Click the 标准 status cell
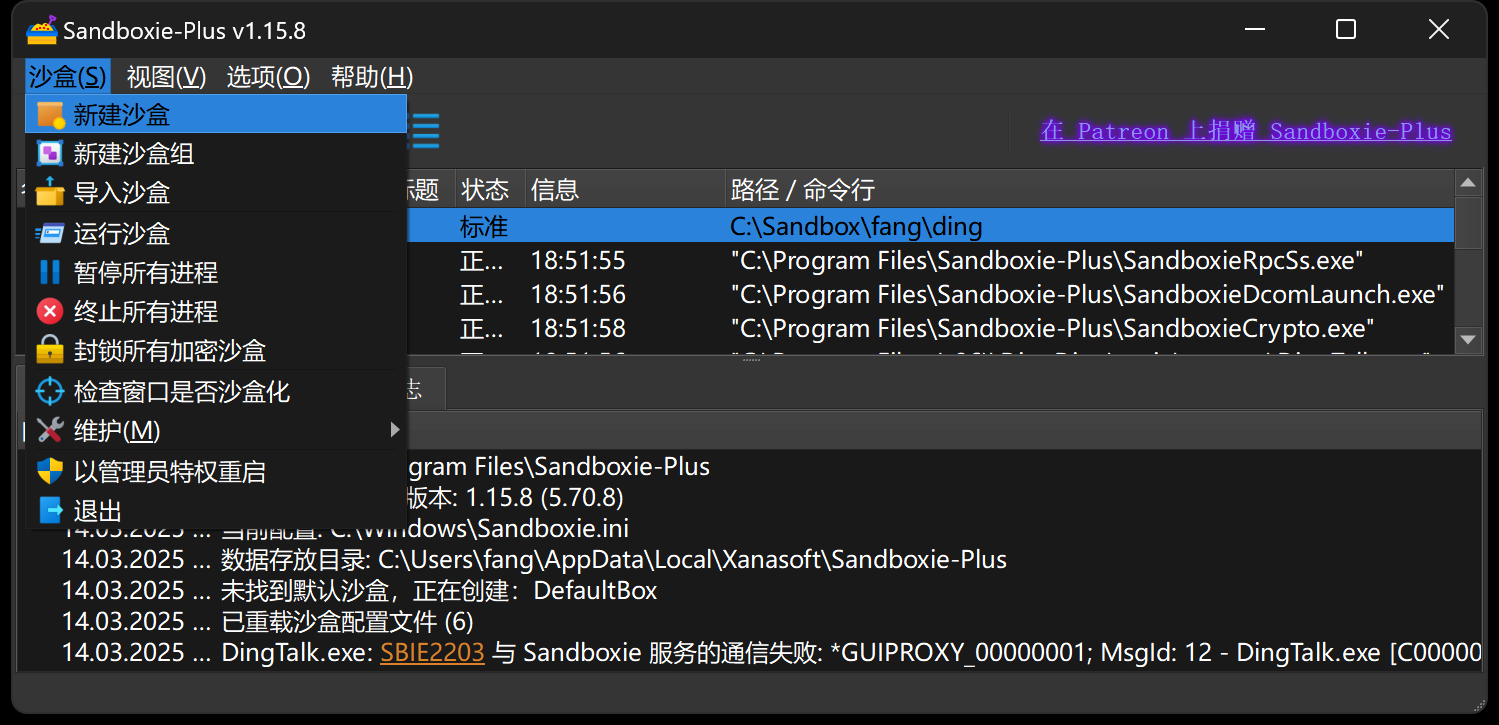 (484, 226)
